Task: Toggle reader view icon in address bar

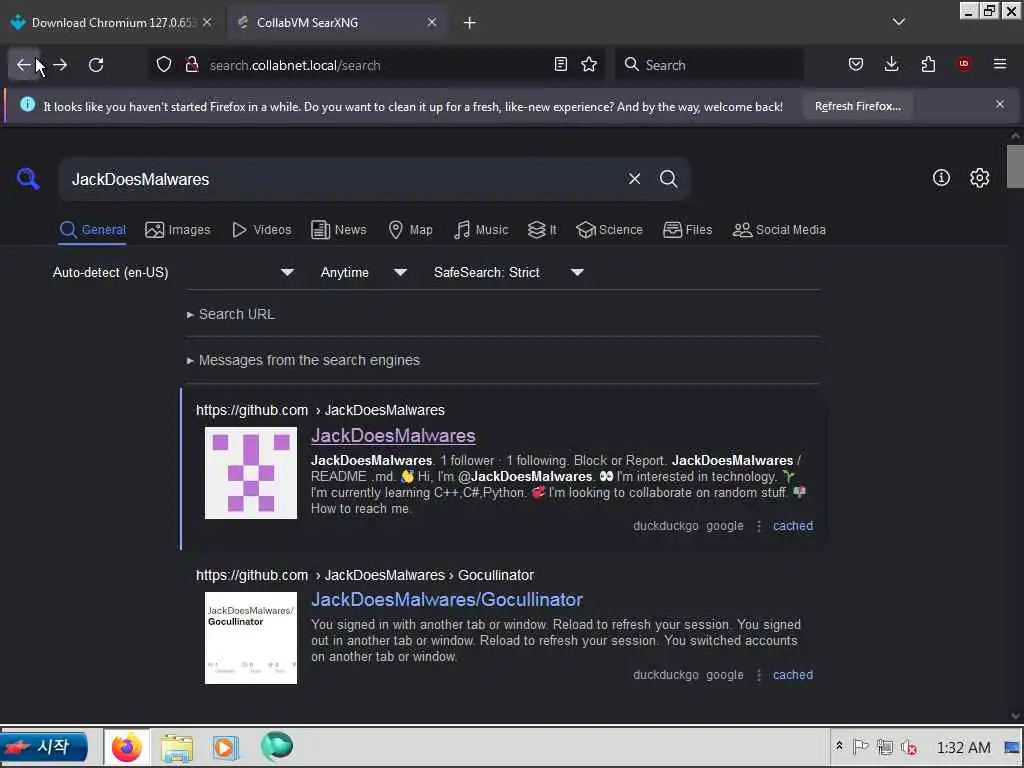Action: click(x=560, y=64)
